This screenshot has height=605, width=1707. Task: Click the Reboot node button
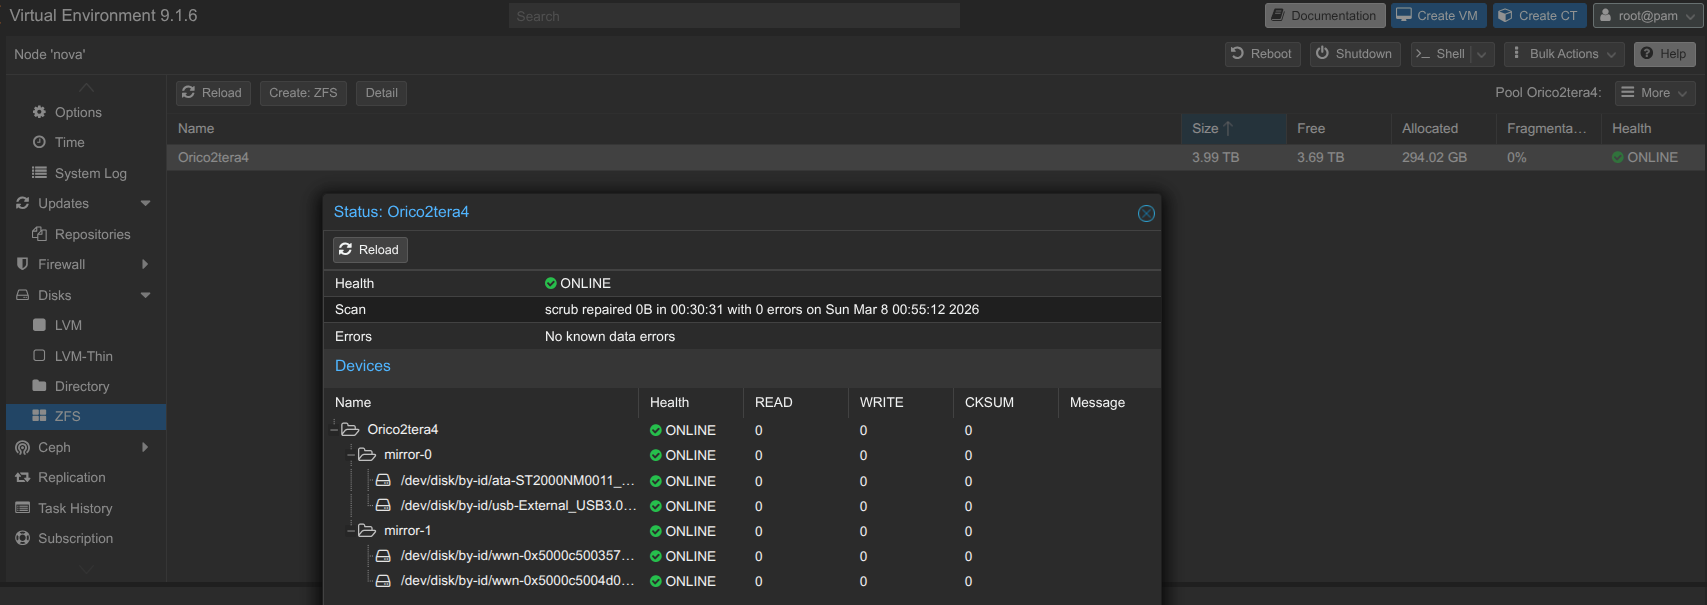click(x=1261, y=54)
